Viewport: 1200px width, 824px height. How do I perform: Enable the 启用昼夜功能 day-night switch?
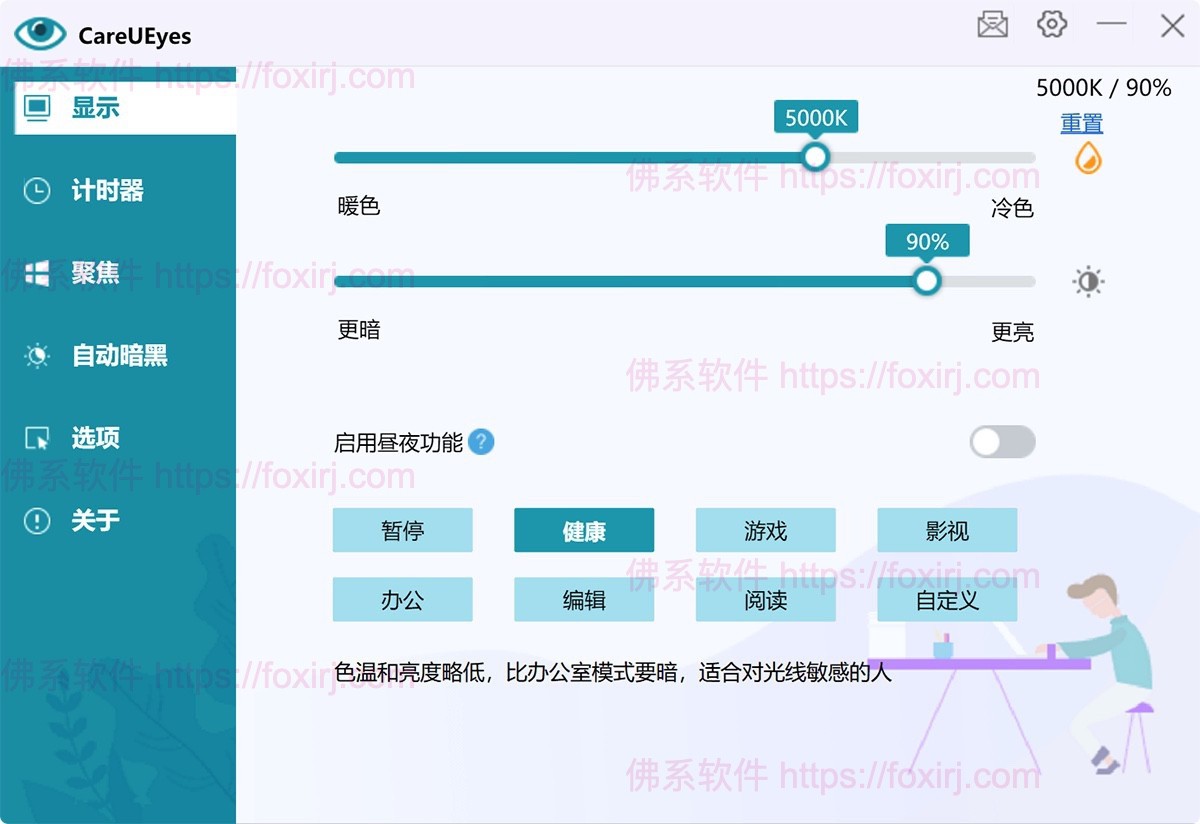point(1001,442)
